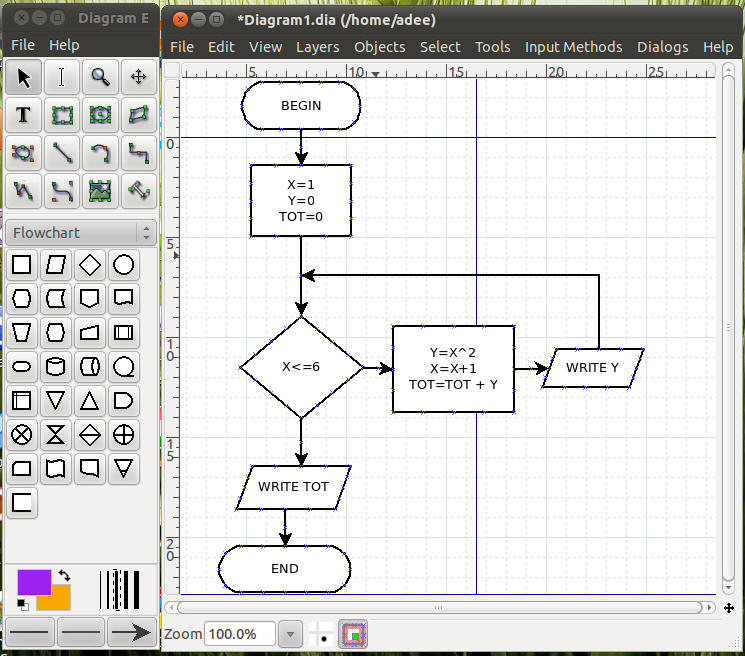Screen dimensions: 745x656
Task: Select the Text (T) tool
Action: 23,115
